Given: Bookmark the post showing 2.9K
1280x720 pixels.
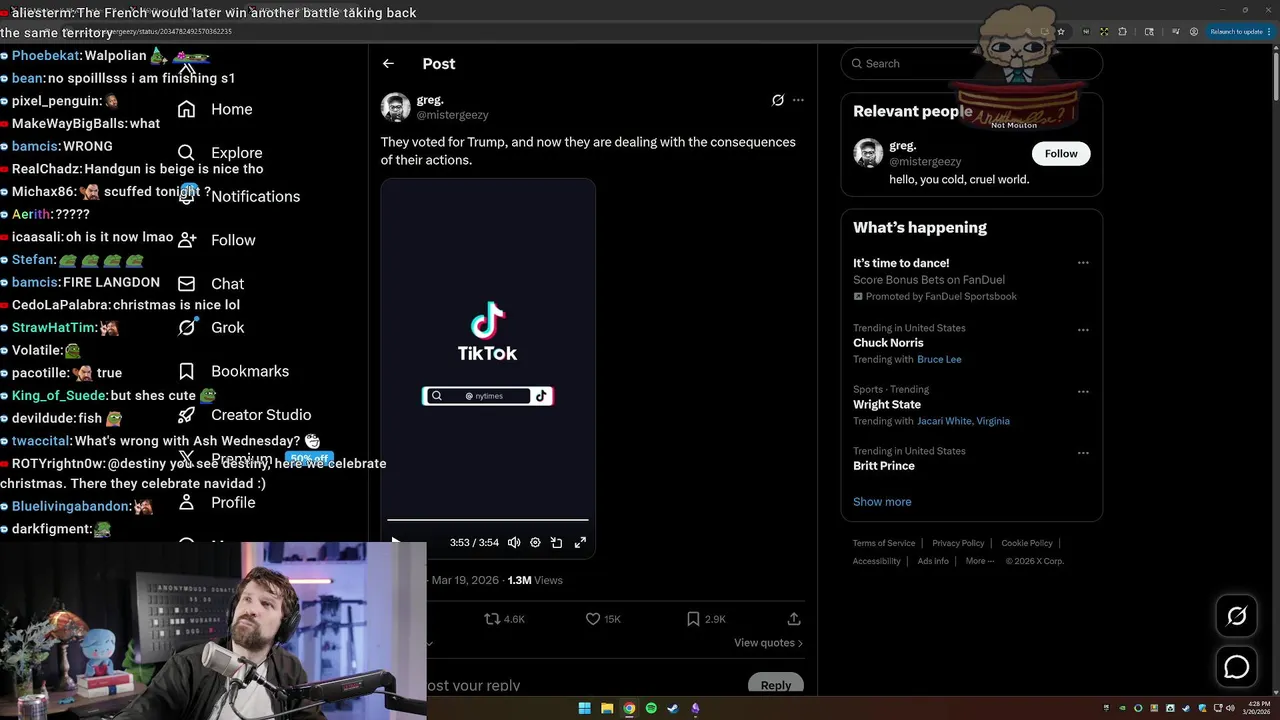Looking at the screenshot, I should tap(706, 619).
